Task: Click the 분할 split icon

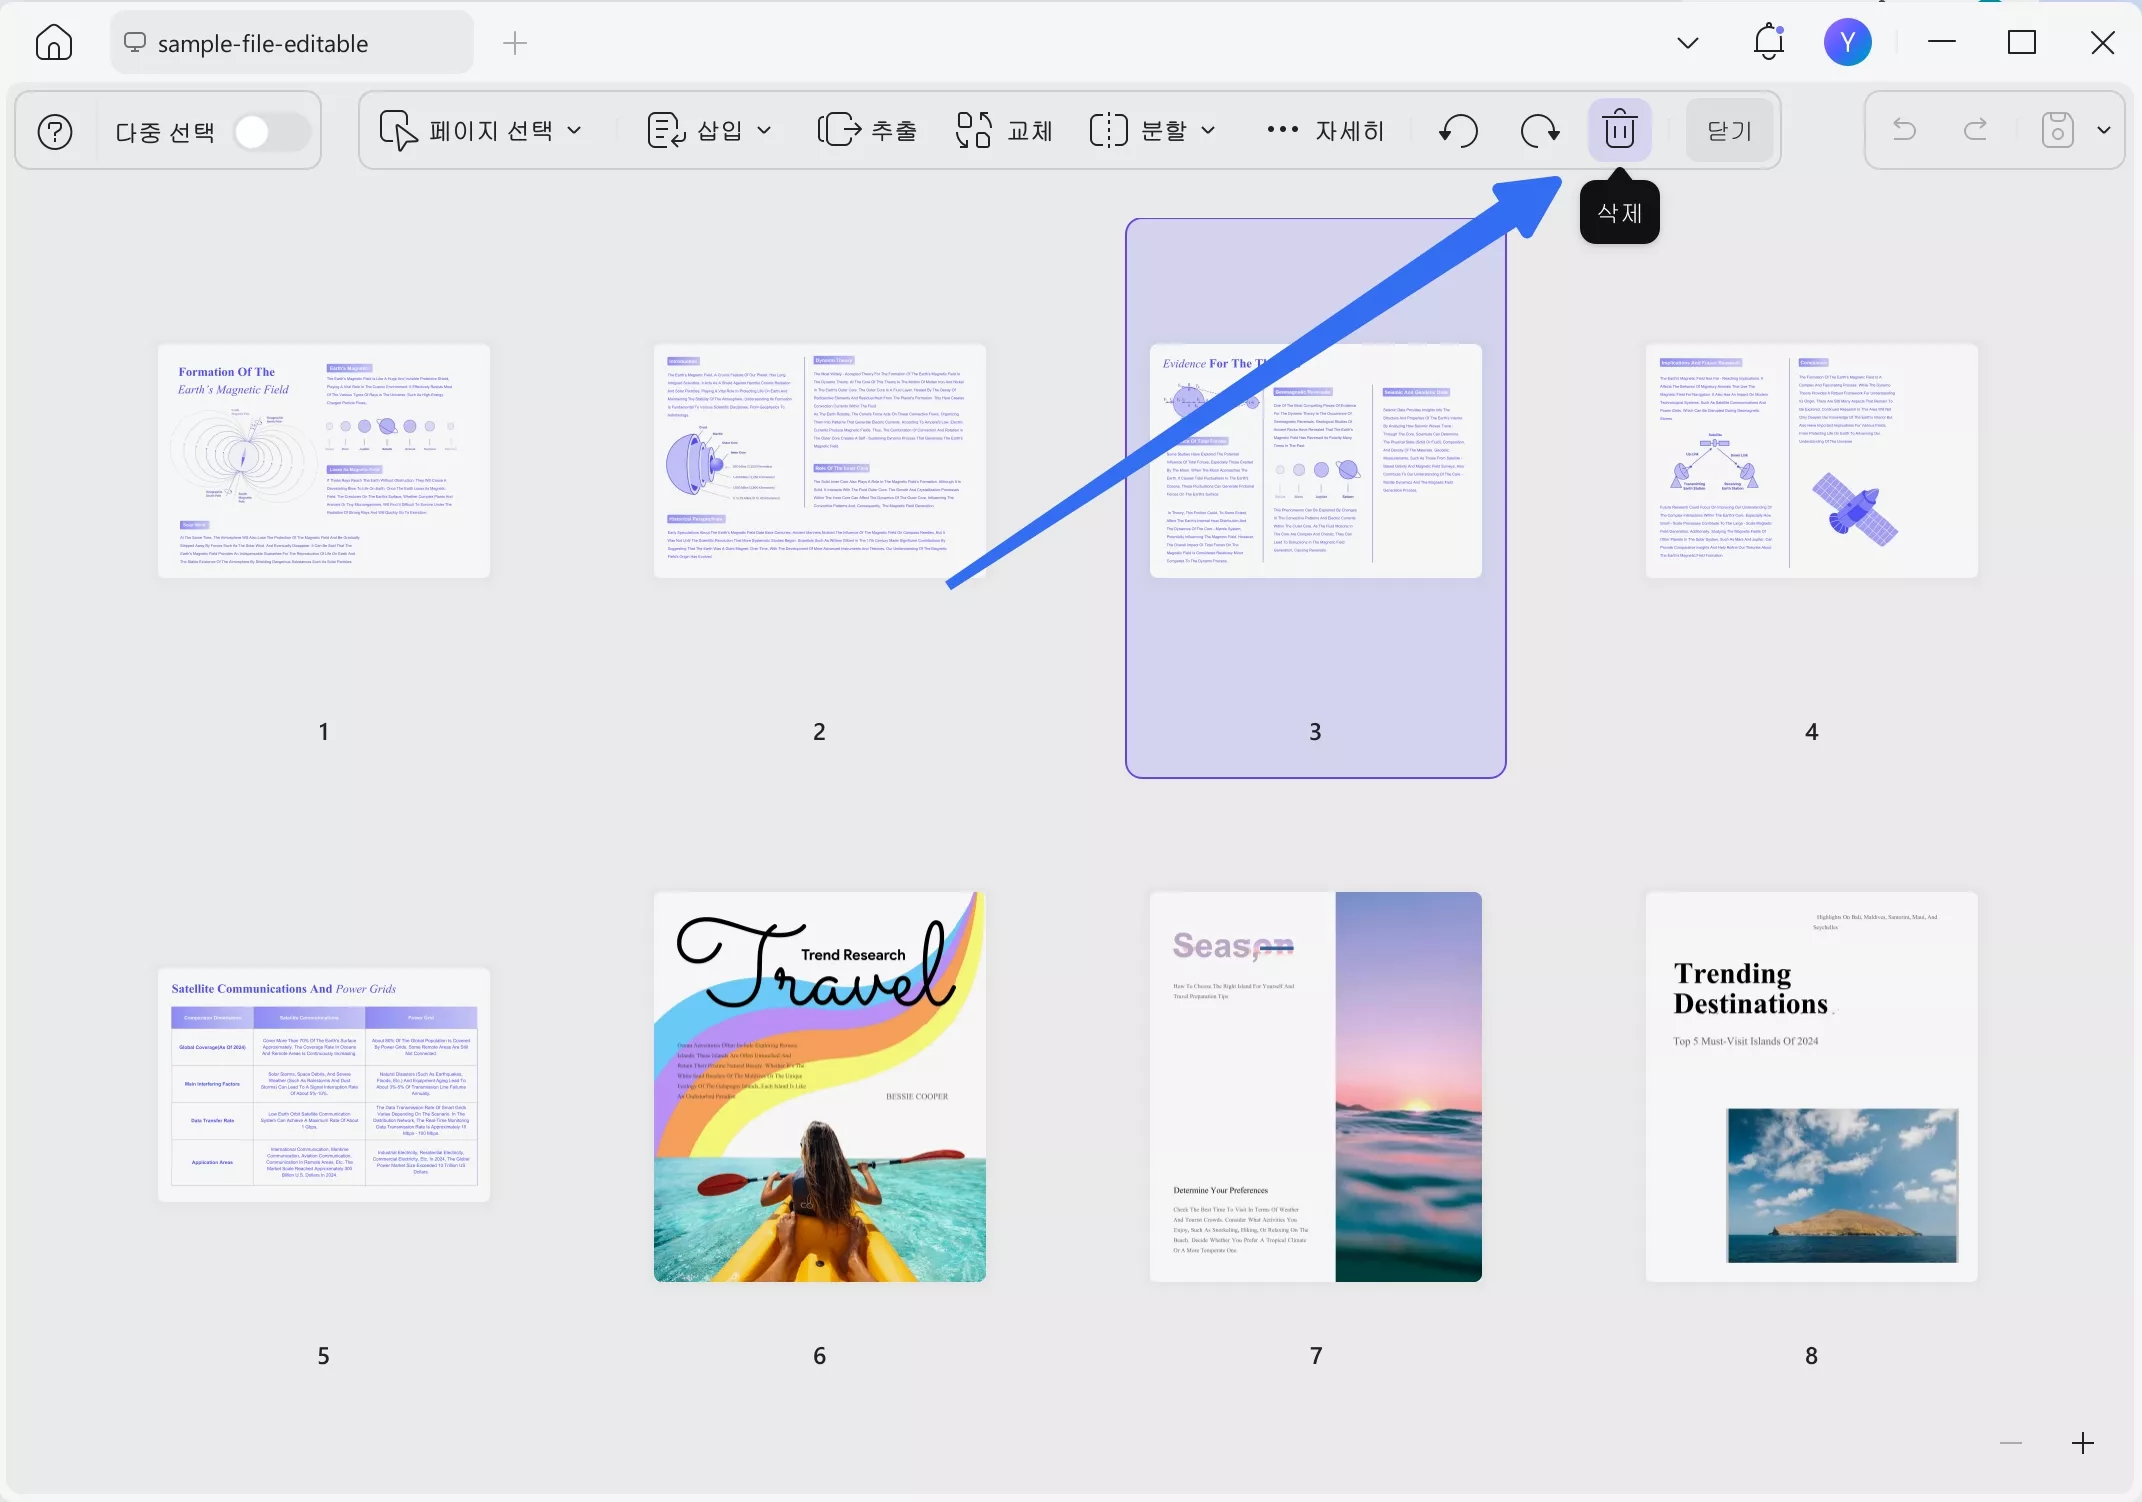Action: (1108, 130)
